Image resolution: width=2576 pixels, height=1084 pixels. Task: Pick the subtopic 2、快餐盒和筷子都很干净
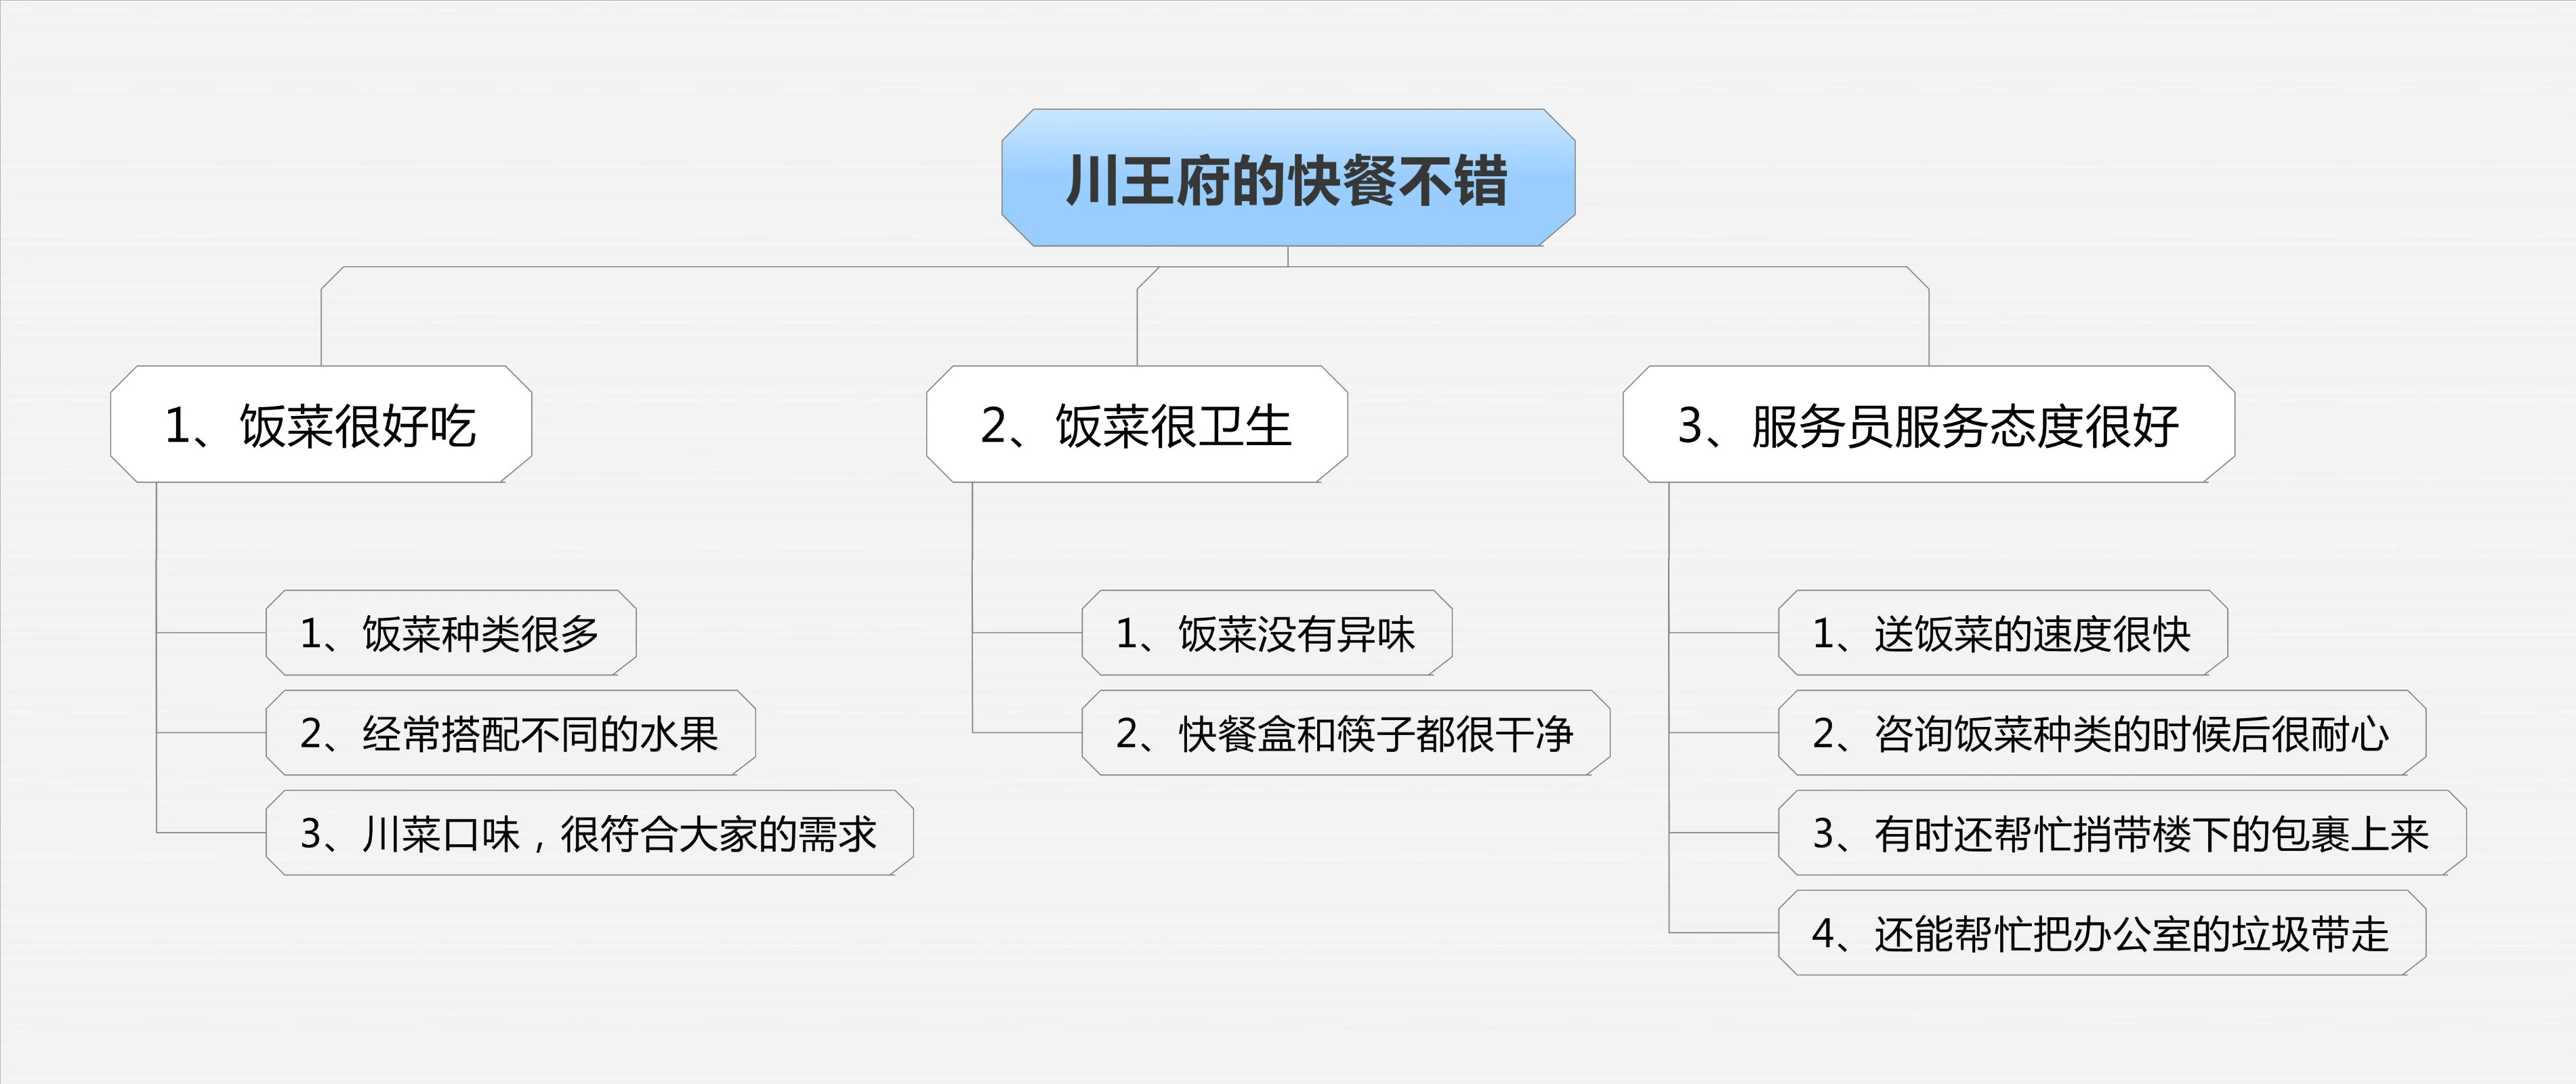point(1346,733)
